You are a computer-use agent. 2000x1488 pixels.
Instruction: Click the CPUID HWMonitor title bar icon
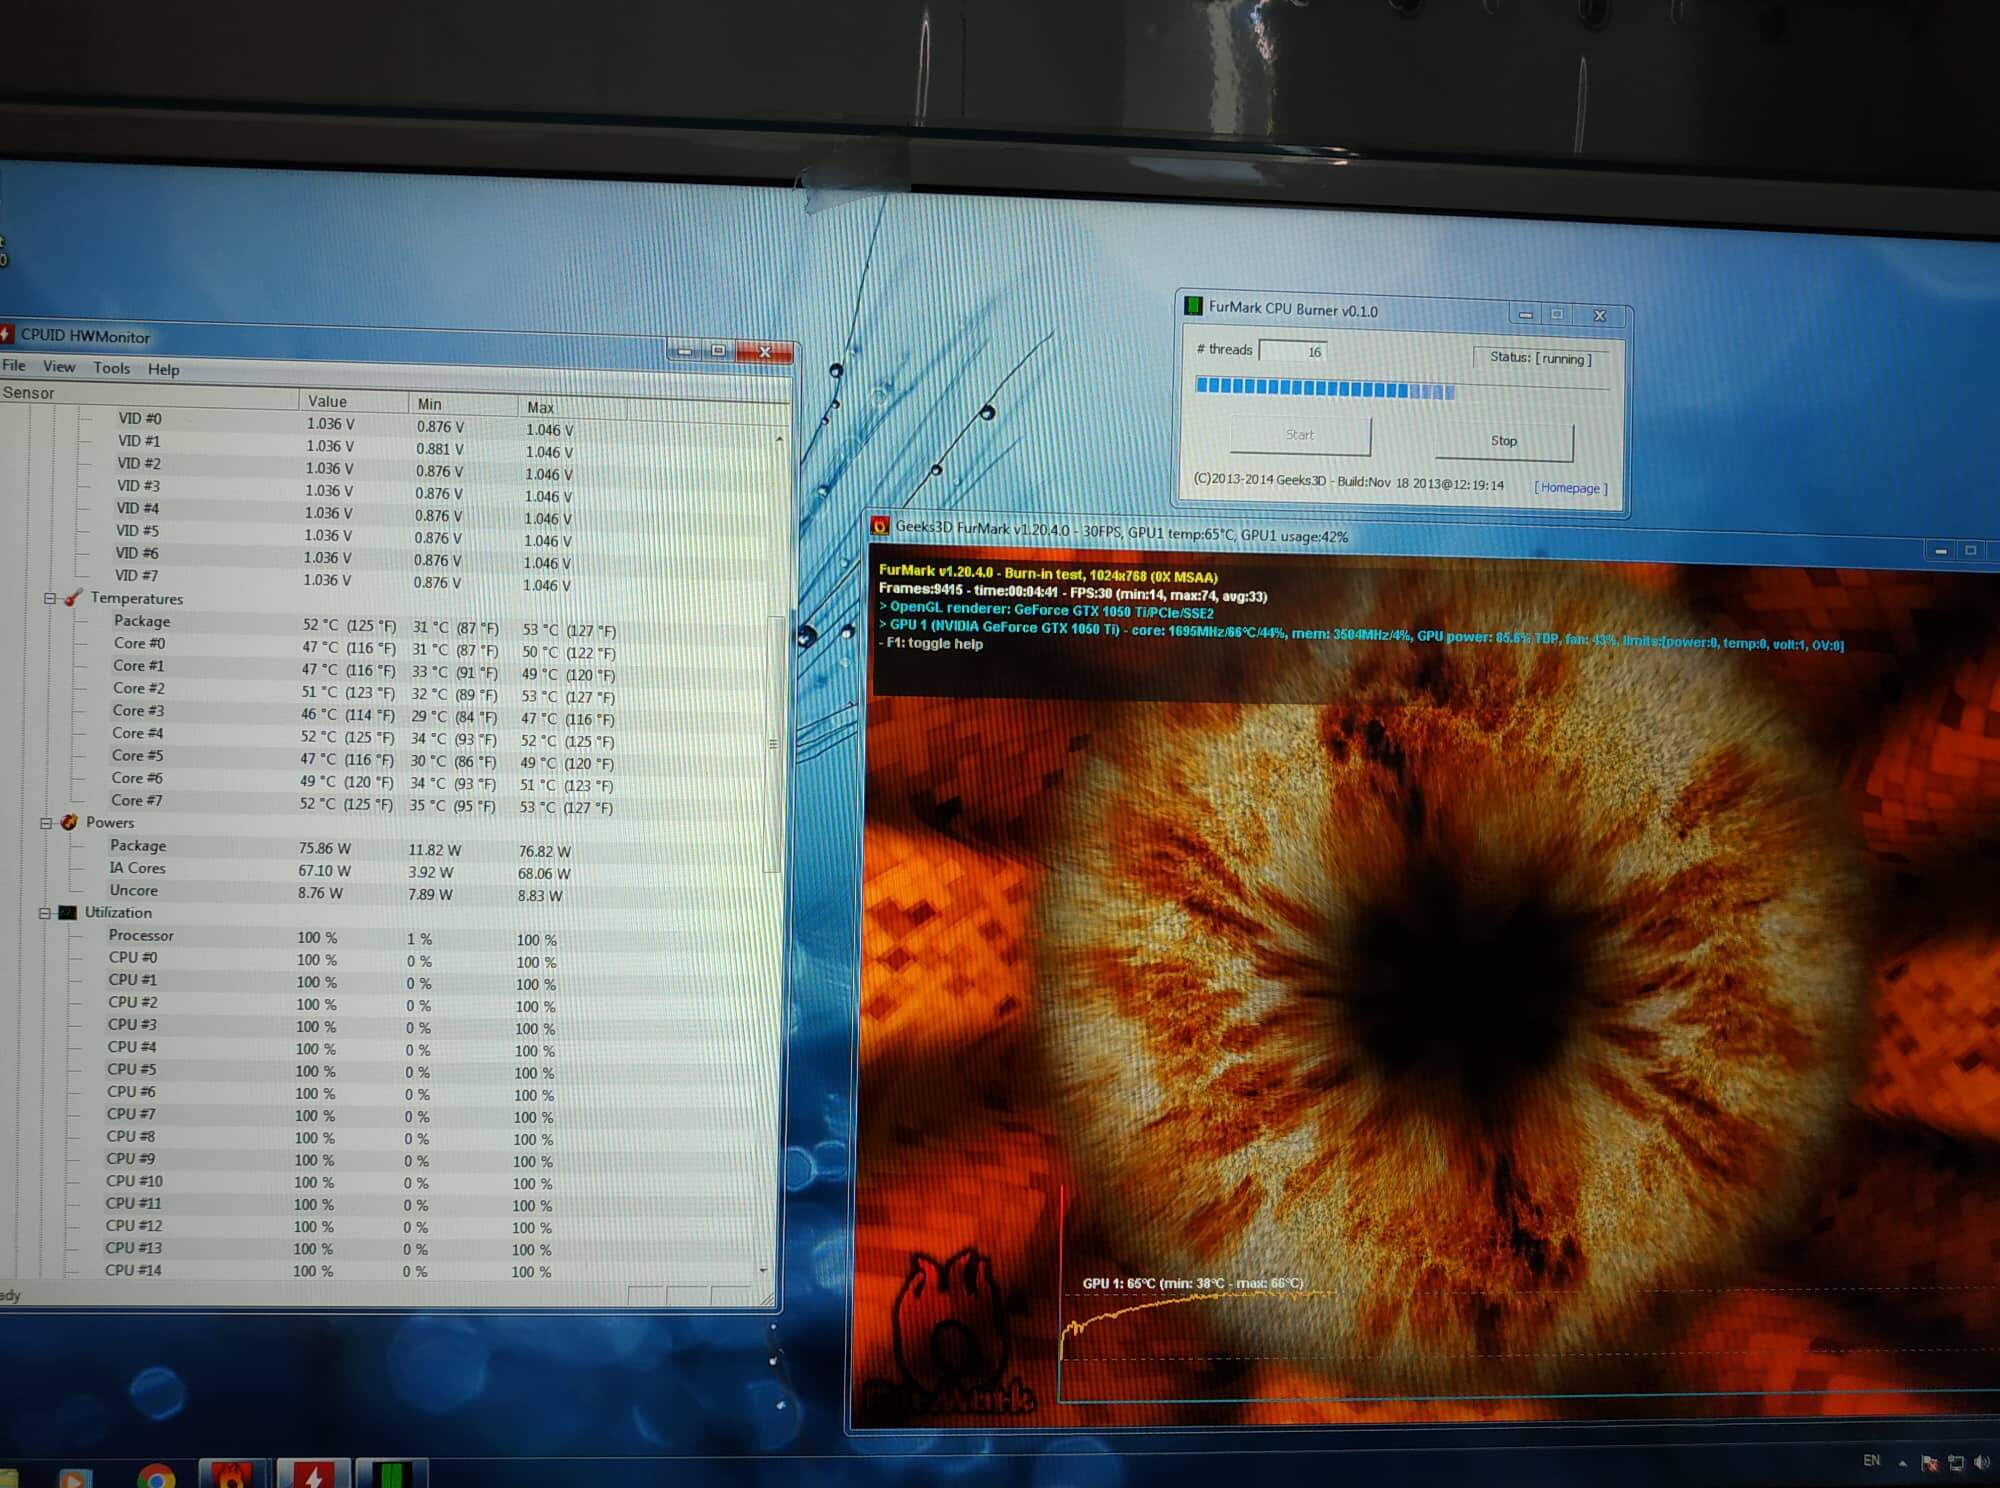tap(5, 333)
